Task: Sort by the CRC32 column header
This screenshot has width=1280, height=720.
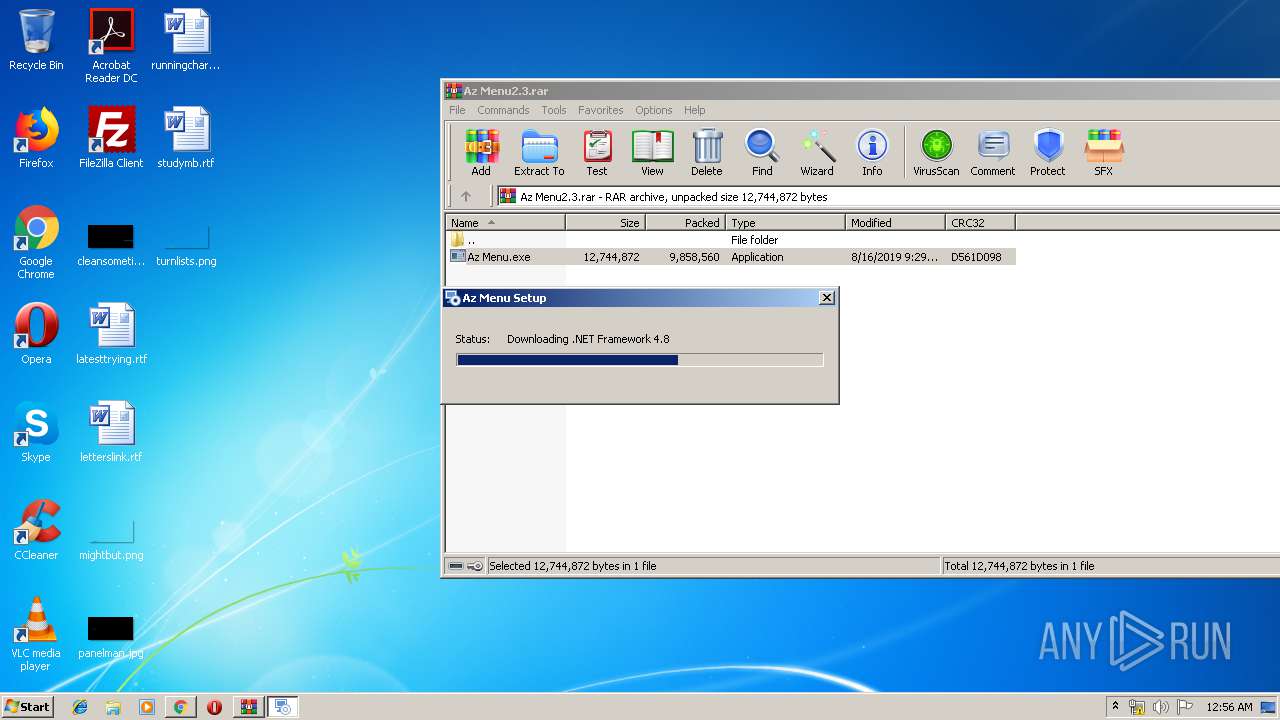Action: (x=981, y=223)
